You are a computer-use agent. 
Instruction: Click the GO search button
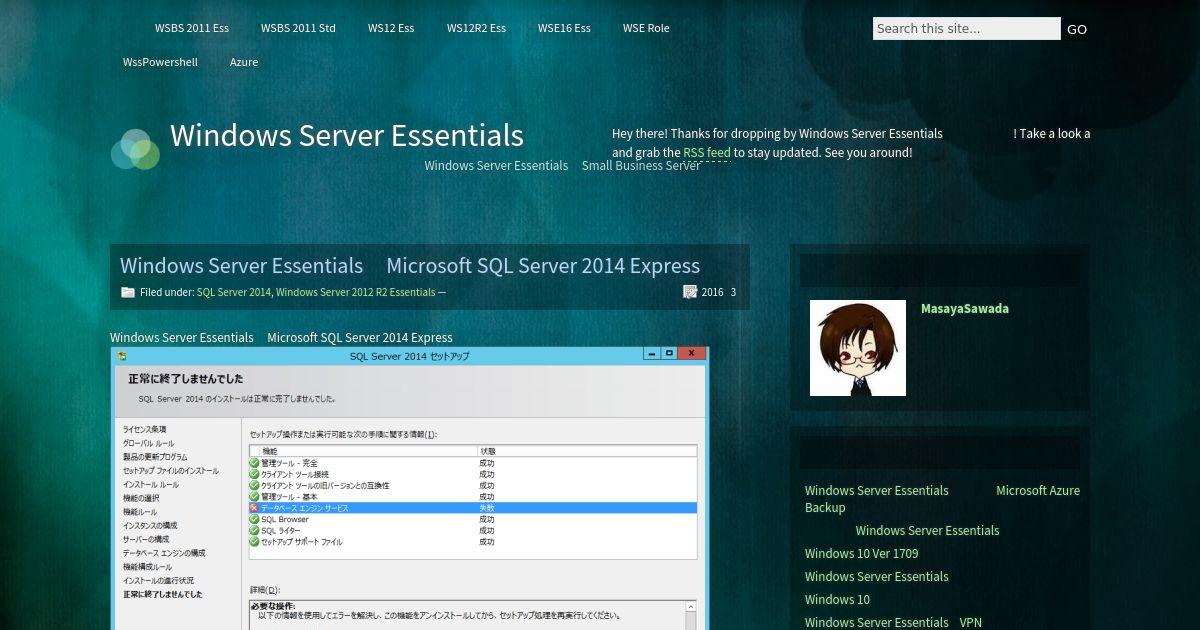[1077, 29]
